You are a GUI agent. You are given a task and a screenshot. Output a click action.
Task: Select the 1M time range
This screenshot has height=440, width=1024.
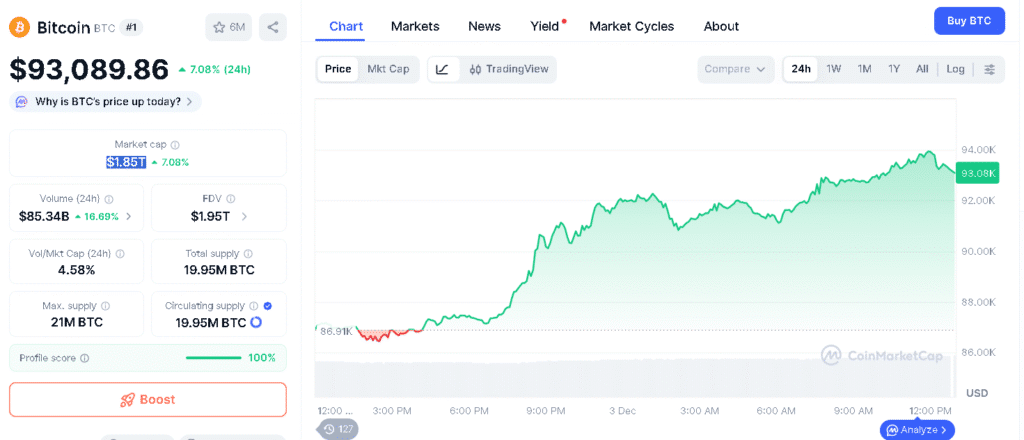865,69
